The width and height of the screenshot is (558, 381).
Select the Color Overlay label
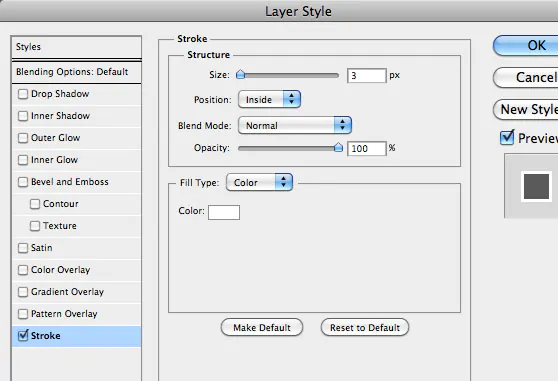60,270
